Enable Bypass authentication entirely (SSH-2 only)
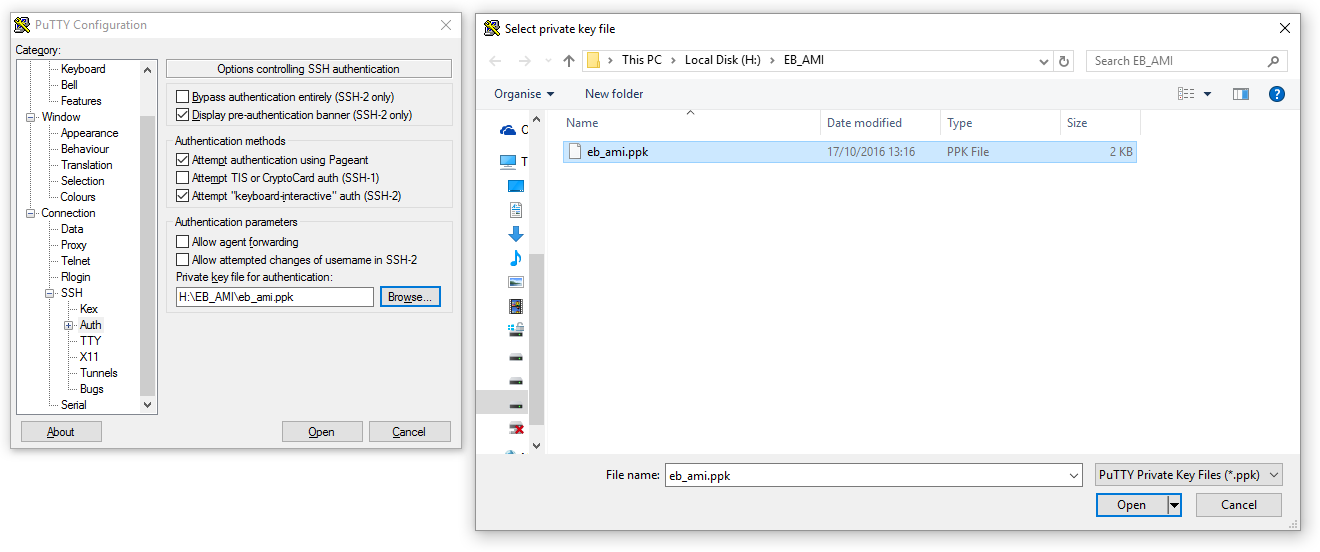The height and width of the screenshot is (552, 1320). pos(182,97)
